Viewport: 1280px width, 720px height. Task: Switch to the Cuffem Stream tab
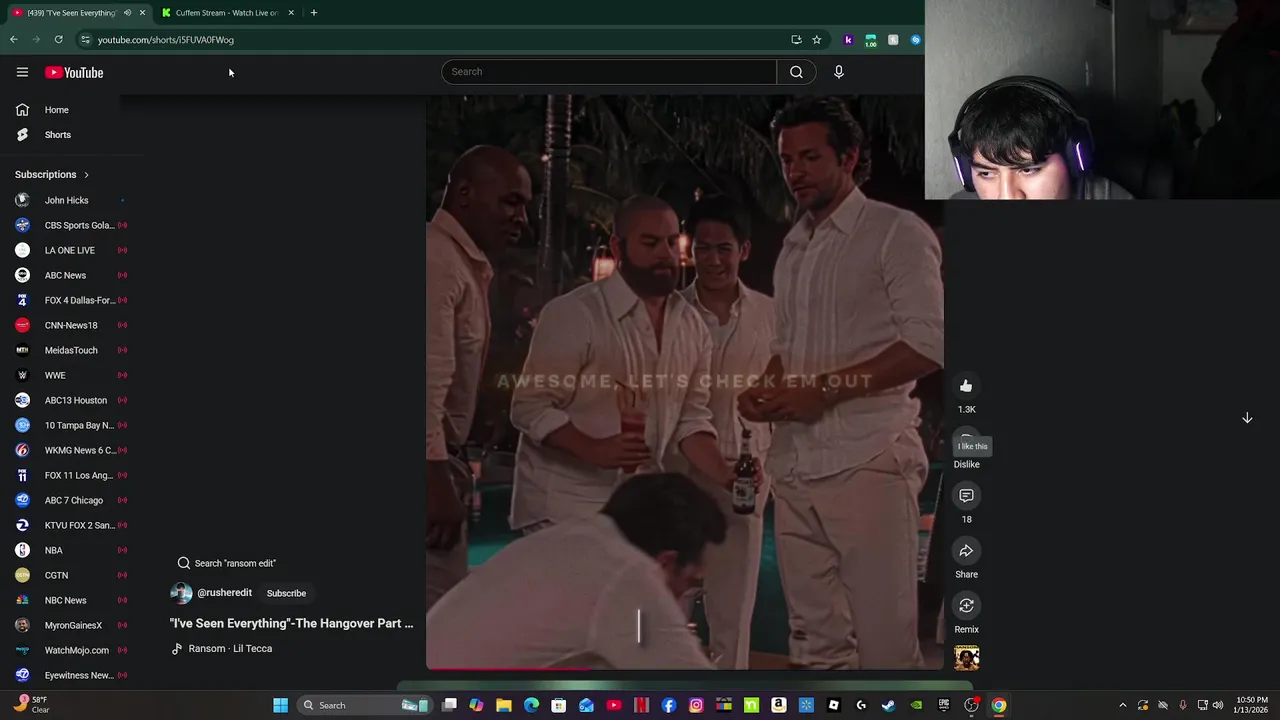[227, 13]
